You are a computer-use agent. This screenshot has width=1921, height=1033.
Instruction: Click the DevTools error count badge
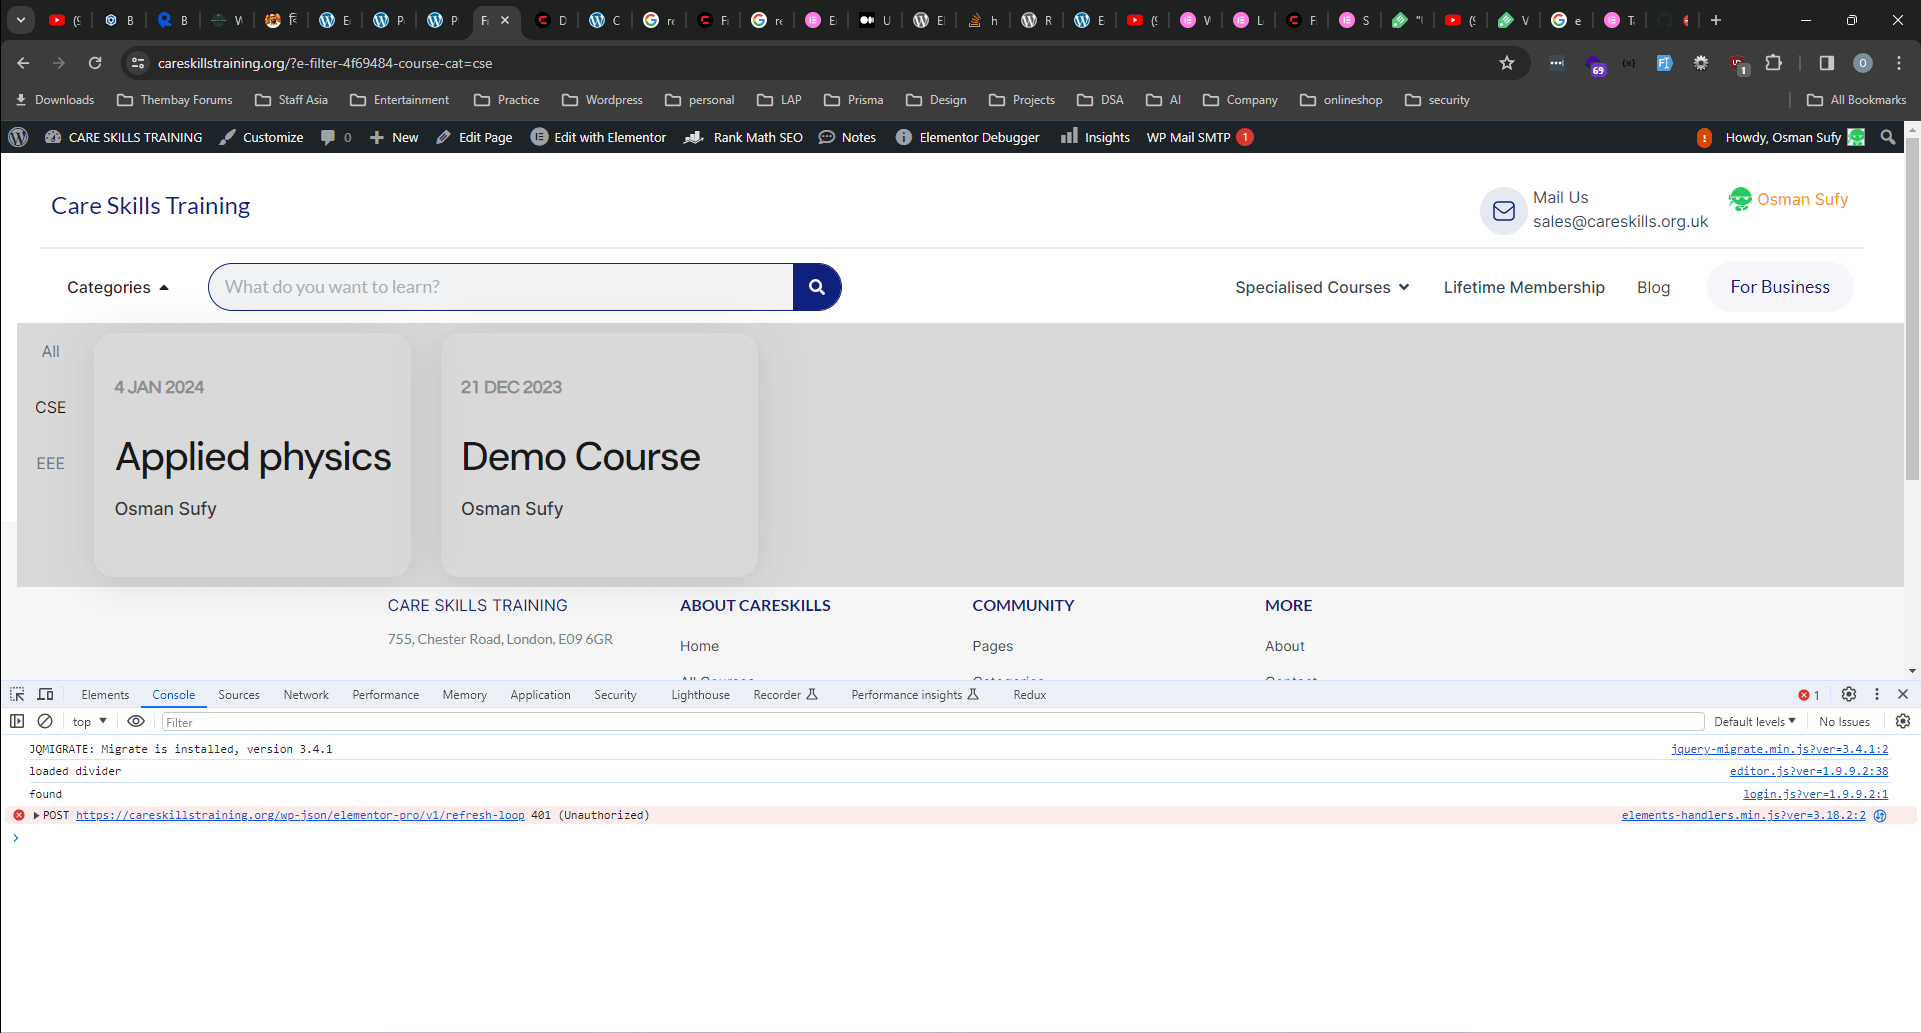point(1809,695)
